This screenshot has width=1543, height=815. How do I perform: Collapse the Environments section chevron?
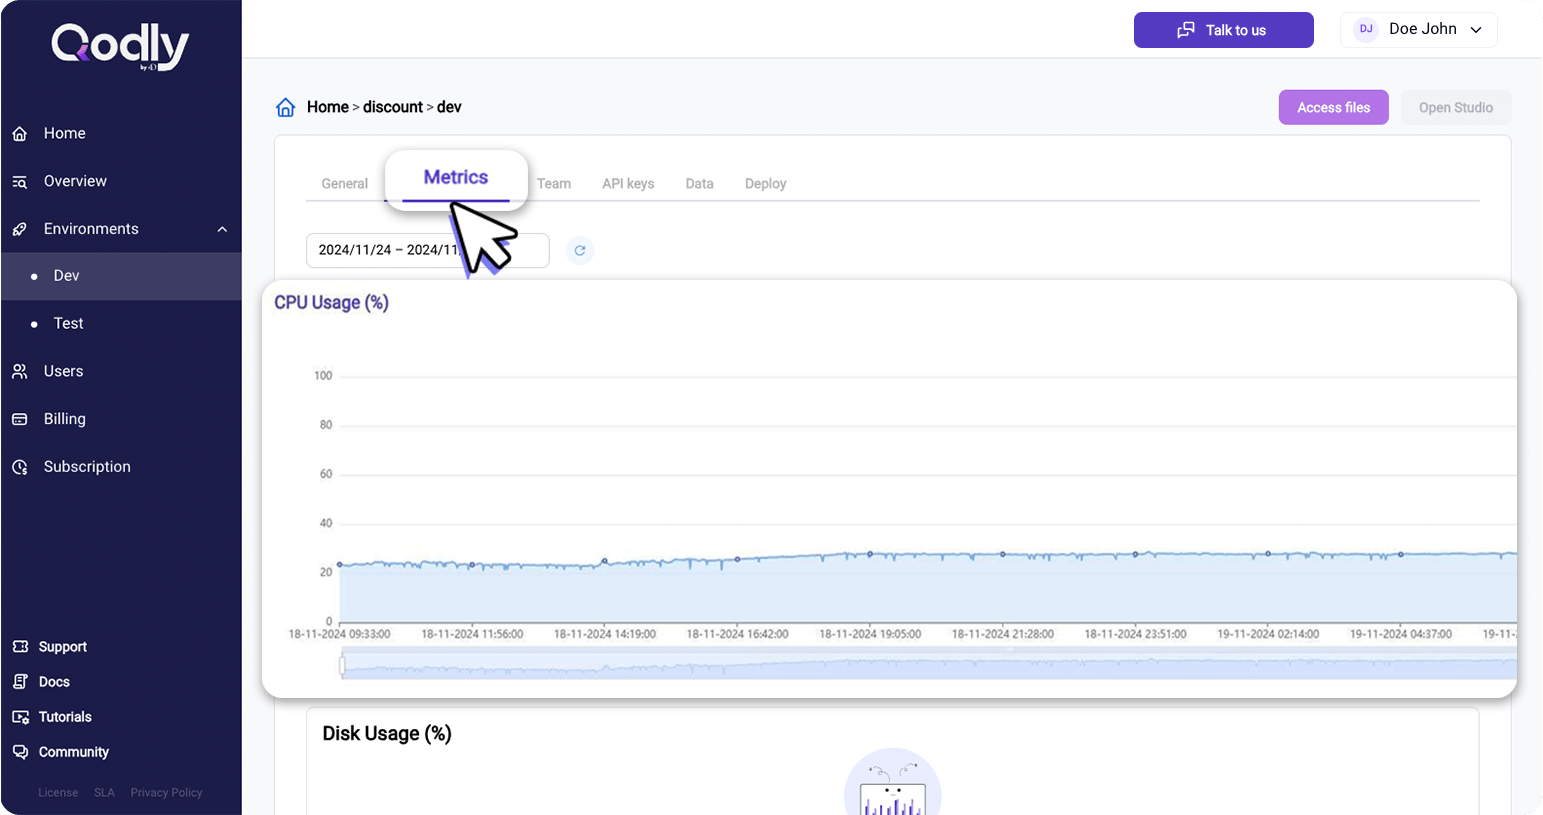pos(222,230)
